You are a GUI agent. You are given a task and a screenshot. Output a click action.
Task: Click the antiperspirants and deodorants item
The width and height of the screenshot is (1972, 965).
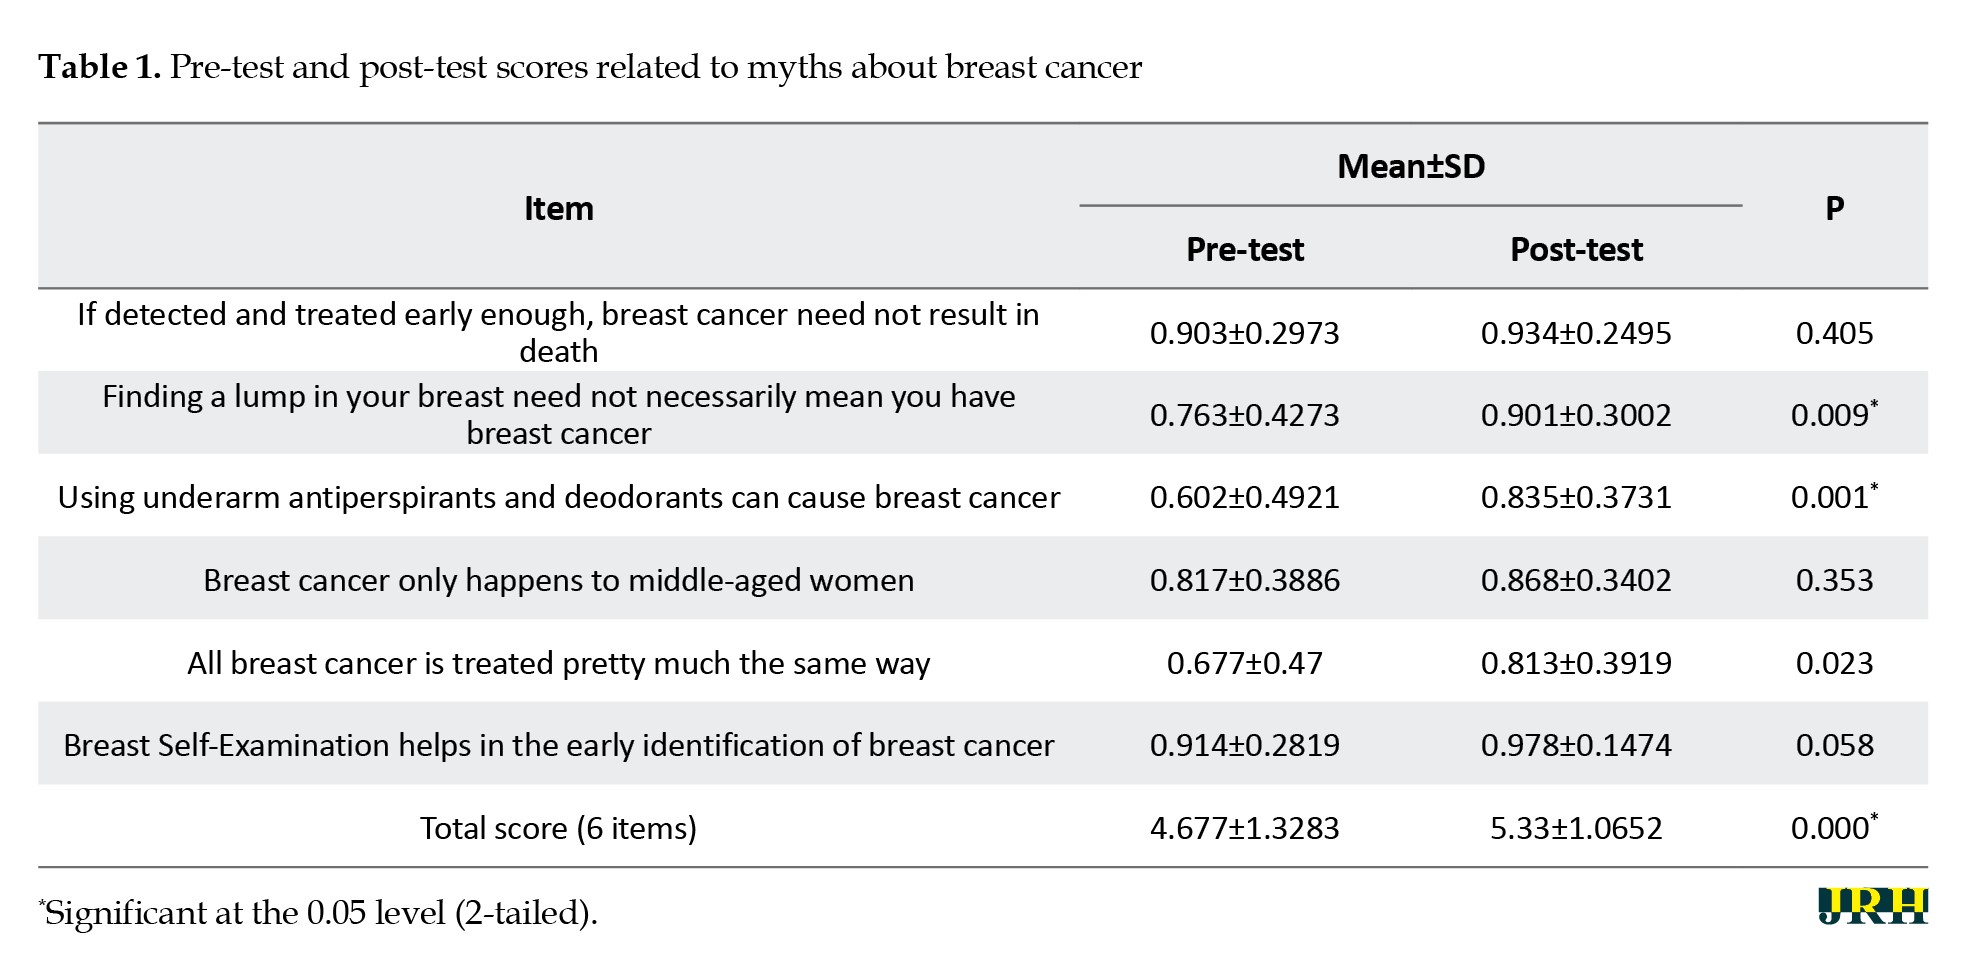coord(558,497)
